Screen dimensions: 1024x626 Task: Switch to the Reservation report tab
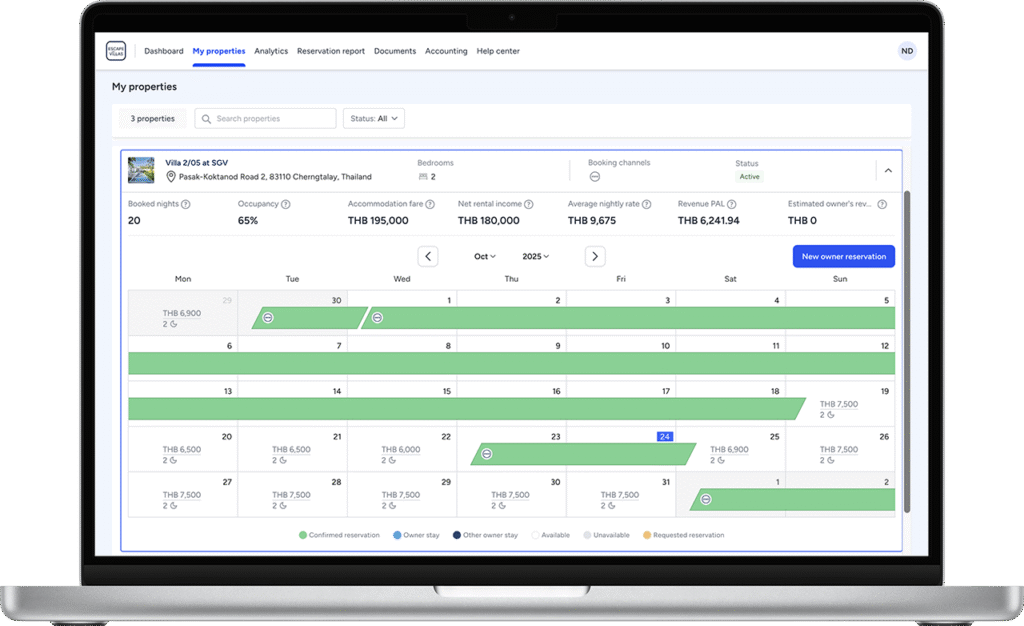click(x=330, y=51)
